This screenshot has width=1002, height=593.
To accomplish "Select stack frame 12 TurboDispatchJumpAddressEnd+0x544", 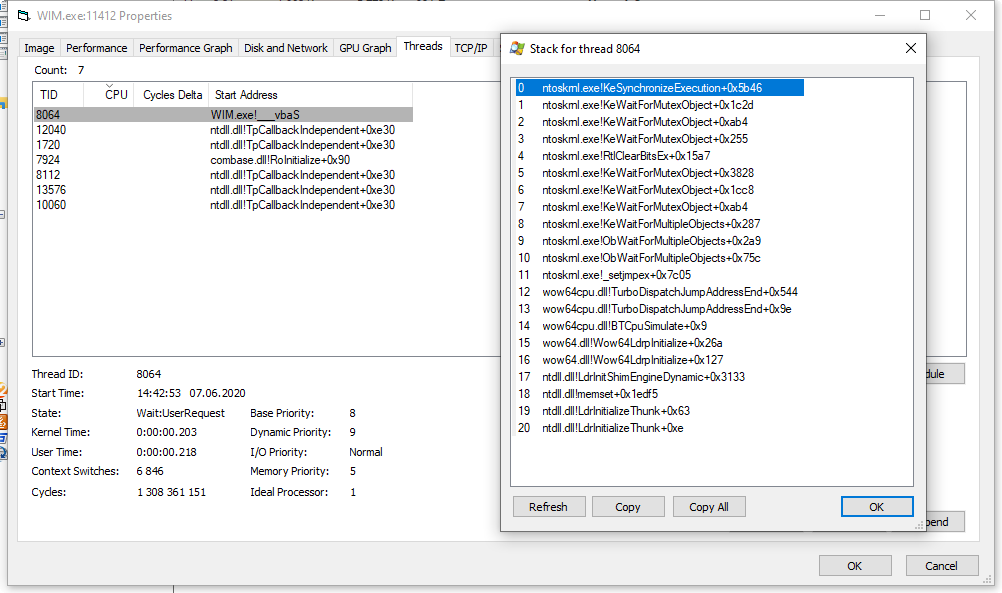I will point(659,292).
